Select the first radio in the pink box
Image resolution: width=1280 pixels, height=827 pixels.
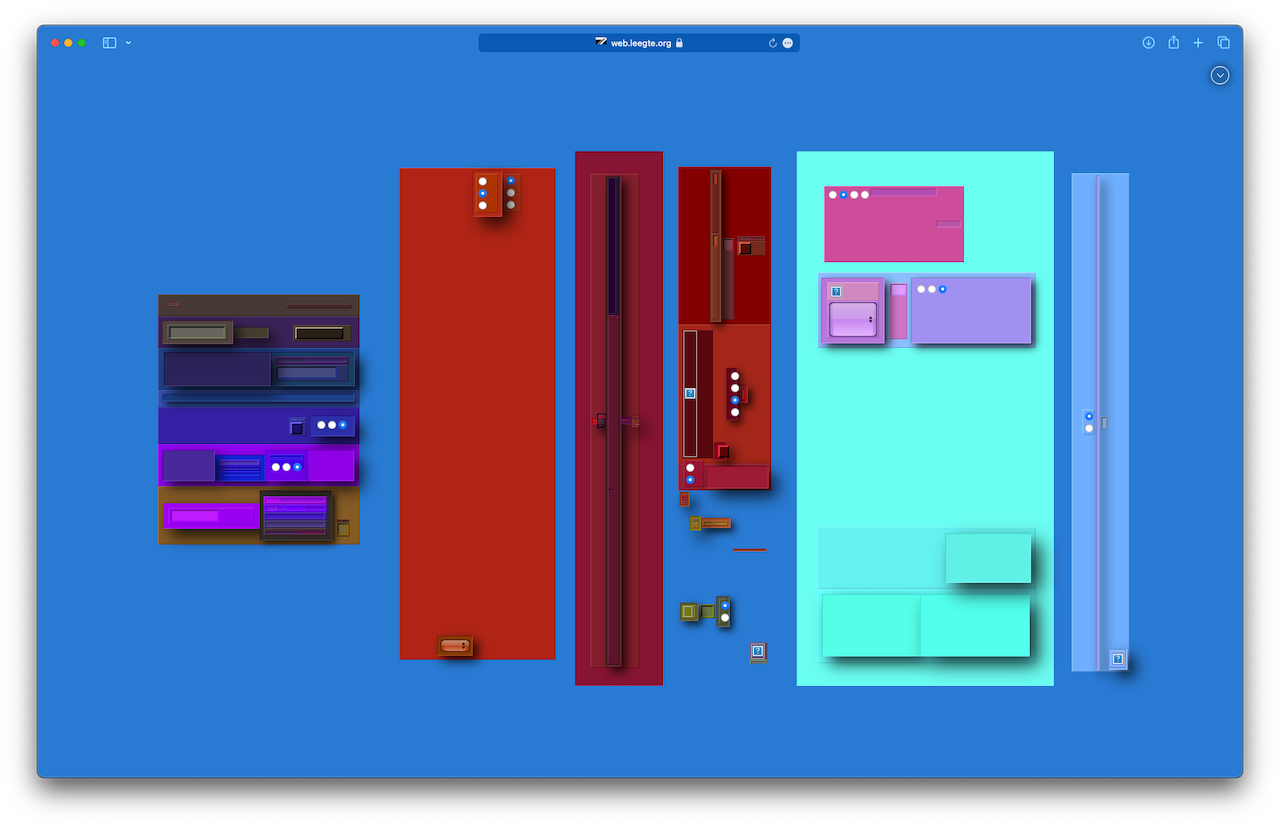[x=833, y=195]
